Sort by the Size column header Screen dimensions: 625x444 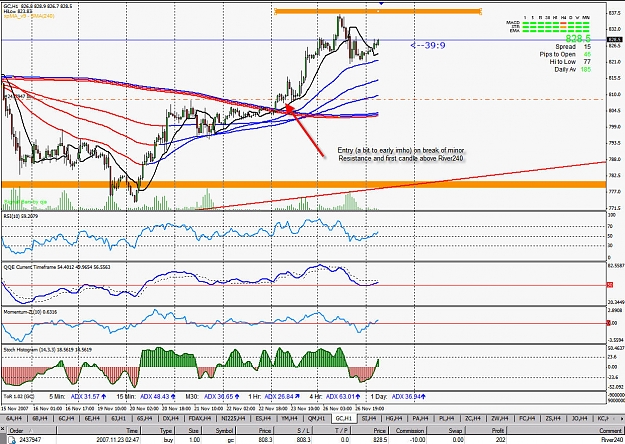(188, 430)
